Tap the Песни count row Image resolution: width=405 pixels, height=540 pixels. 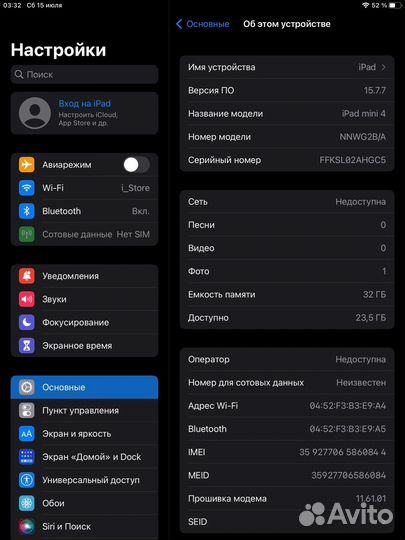[x=287, y=225]
